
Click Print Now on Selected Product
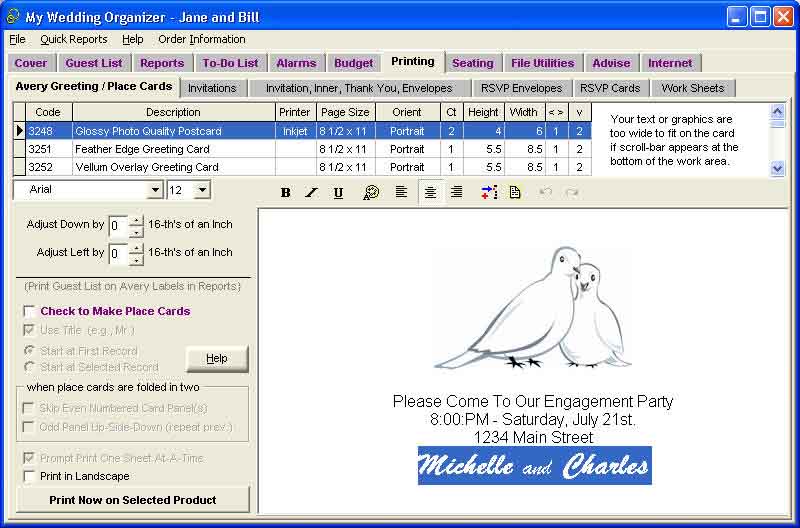point(133,500)
